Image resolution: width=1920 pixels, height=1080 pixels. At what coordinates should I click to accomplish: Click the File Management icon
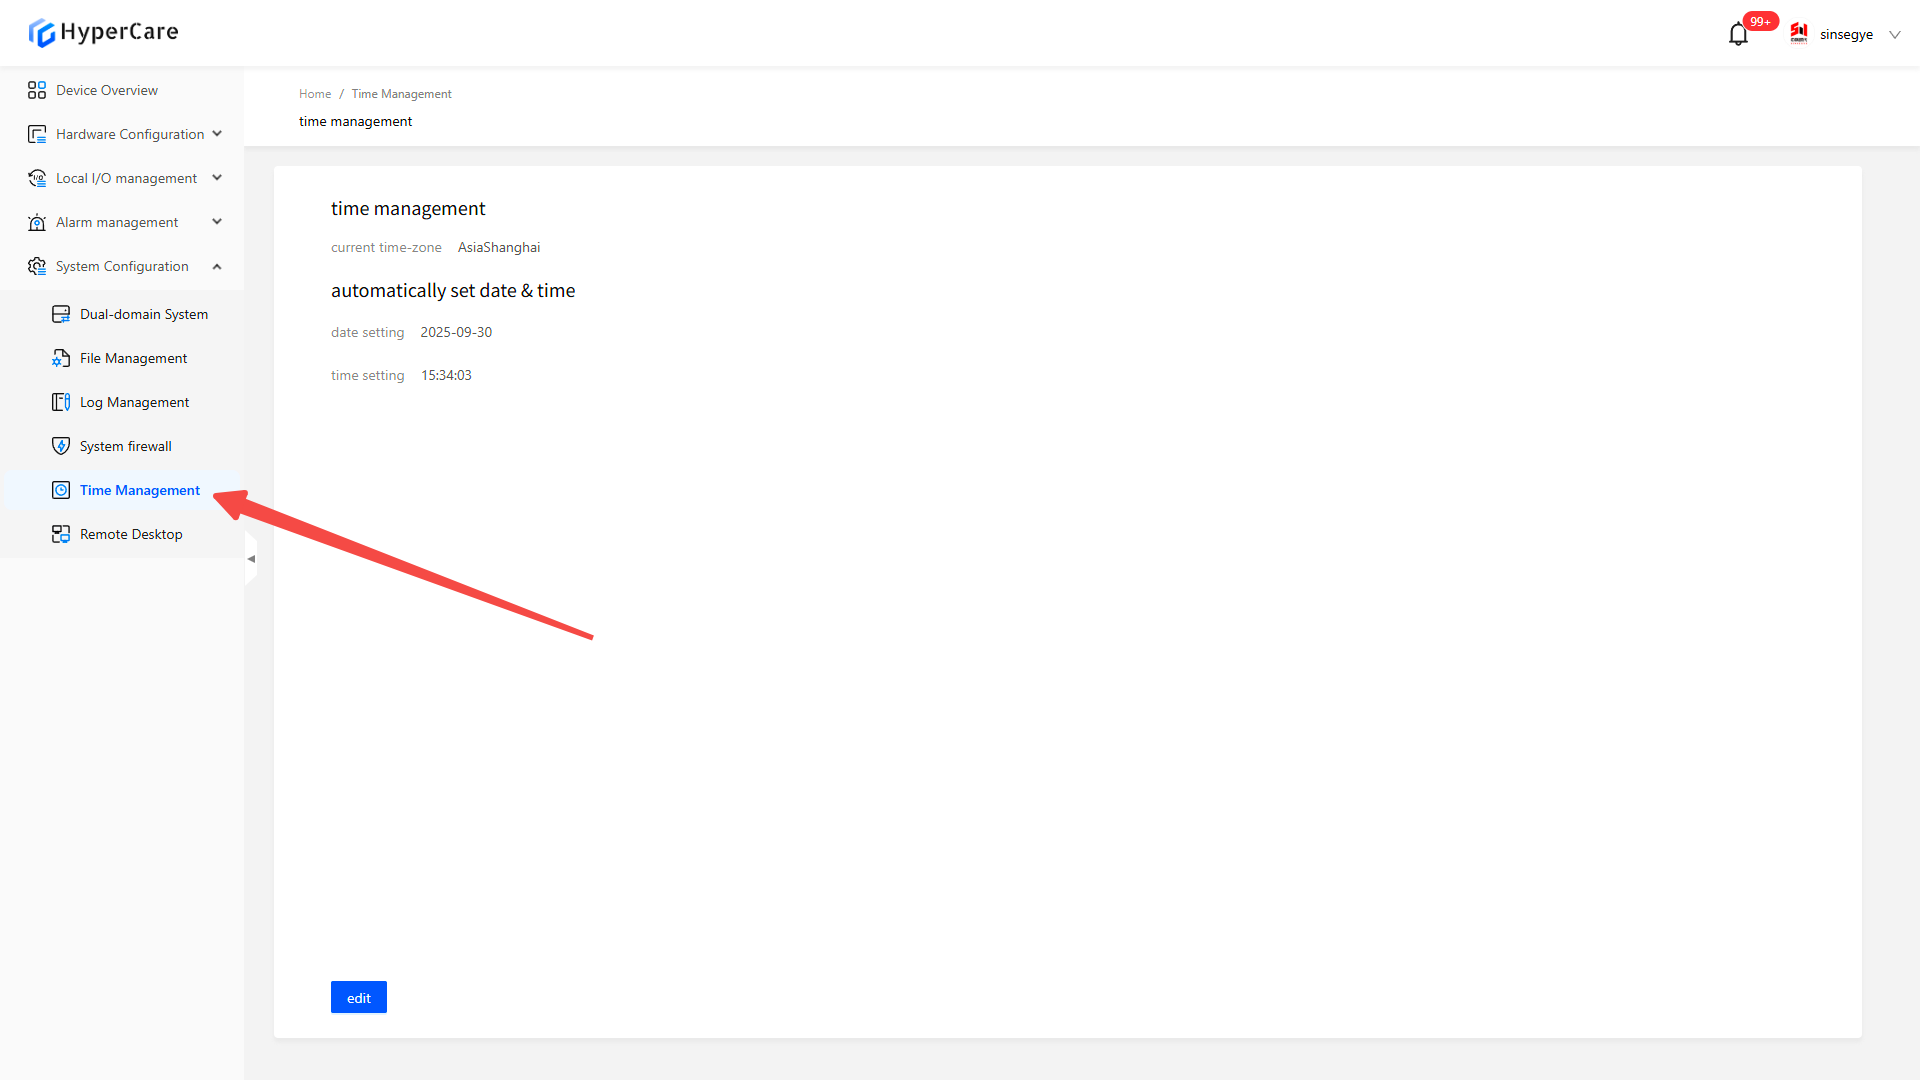(x=61, y=358)
